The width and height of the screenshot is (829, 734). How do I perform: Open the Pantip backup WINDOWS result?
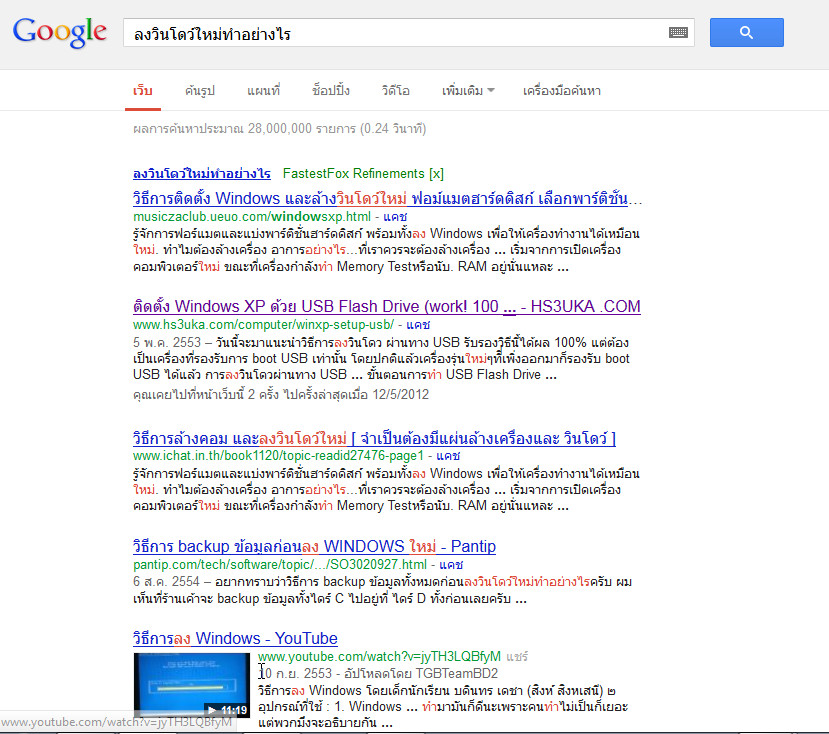click(314, 546)
